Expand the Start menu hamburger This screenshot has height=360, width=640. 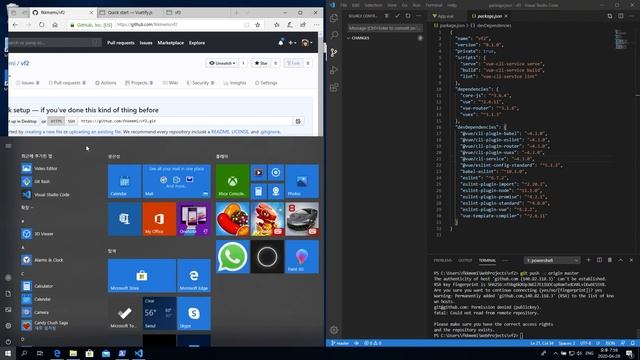tap(8, 146)
